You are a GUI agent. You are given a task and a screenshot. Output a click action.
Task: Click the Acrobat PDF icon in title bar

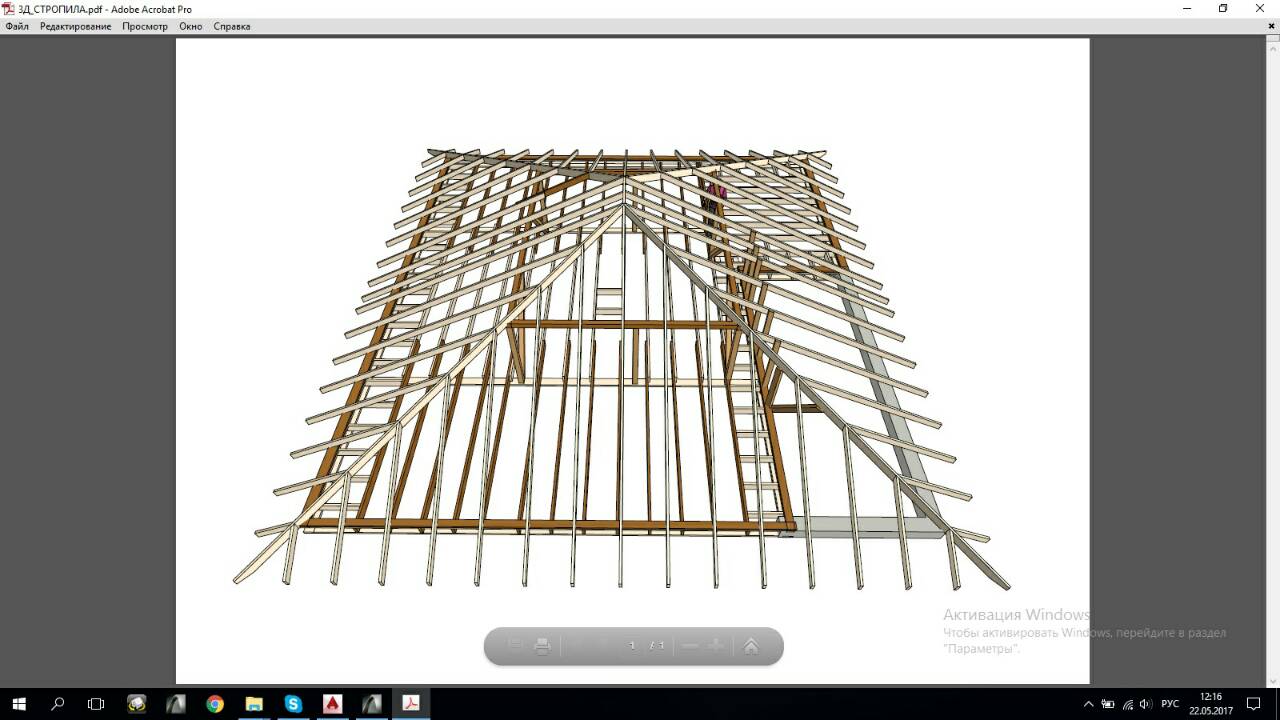[x=9, y=9]
